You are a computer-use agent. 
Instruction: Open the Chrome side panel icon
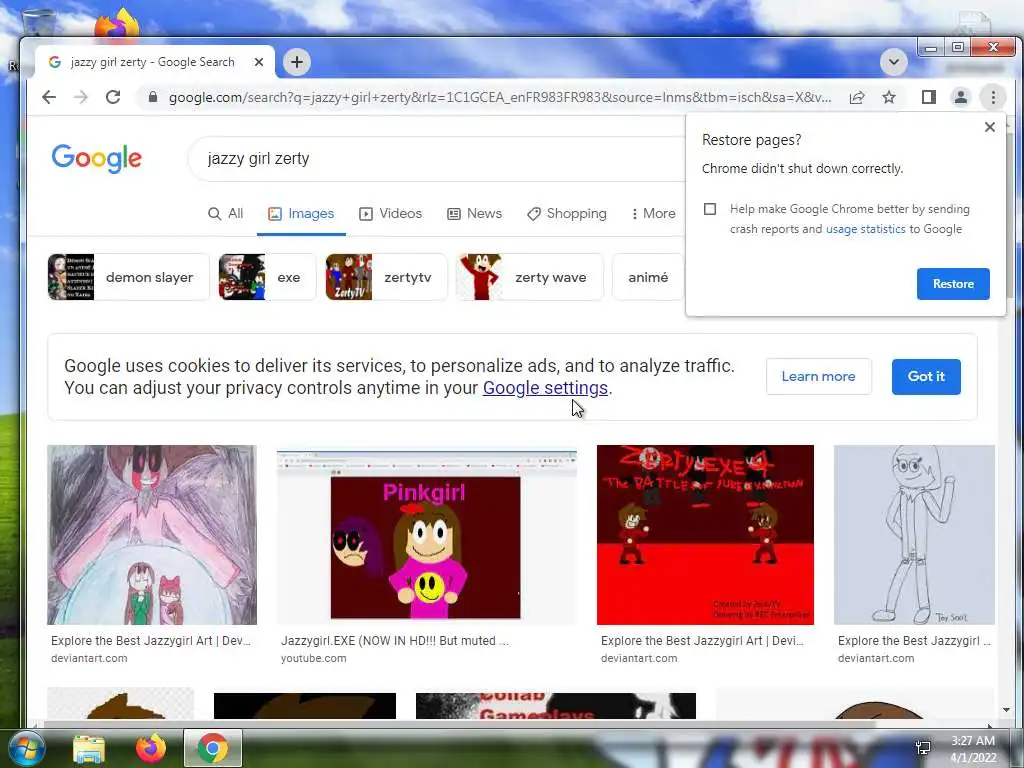(x=929, y=97)
